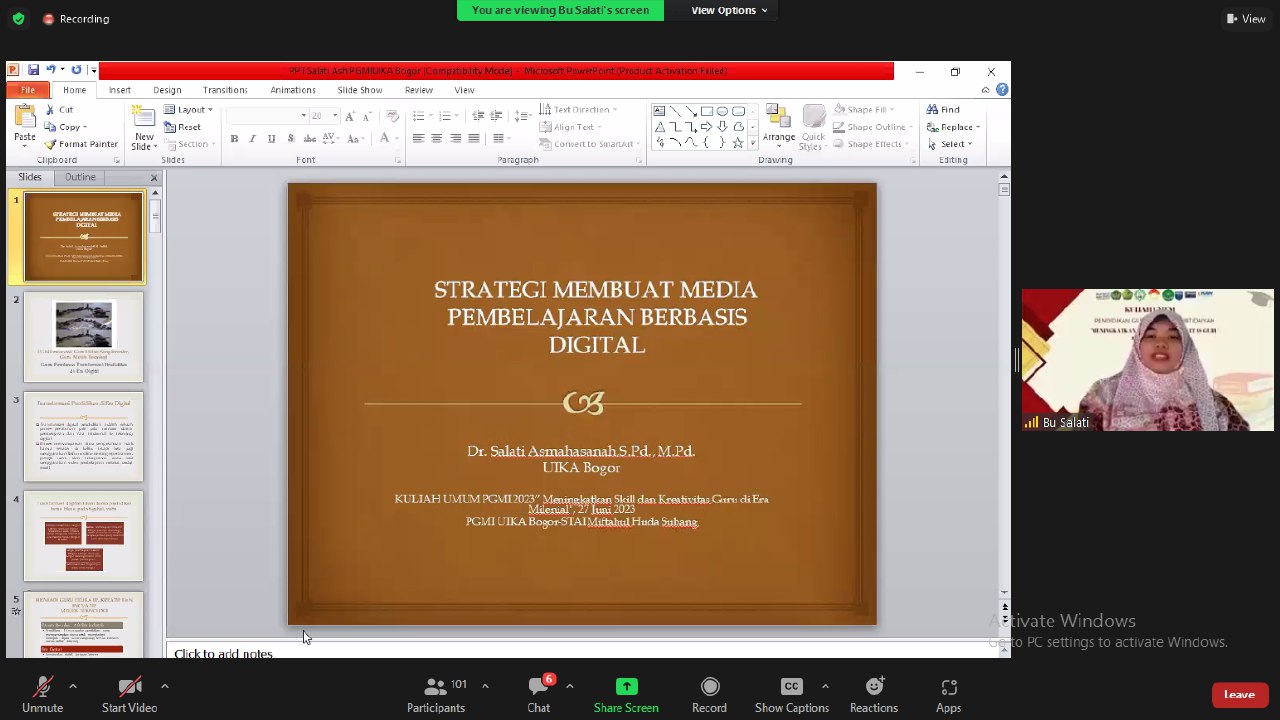Screen dimensions: 1280x720
Task: Insert a New Slide
Action: pyautogui.click(x=144, y=128)
